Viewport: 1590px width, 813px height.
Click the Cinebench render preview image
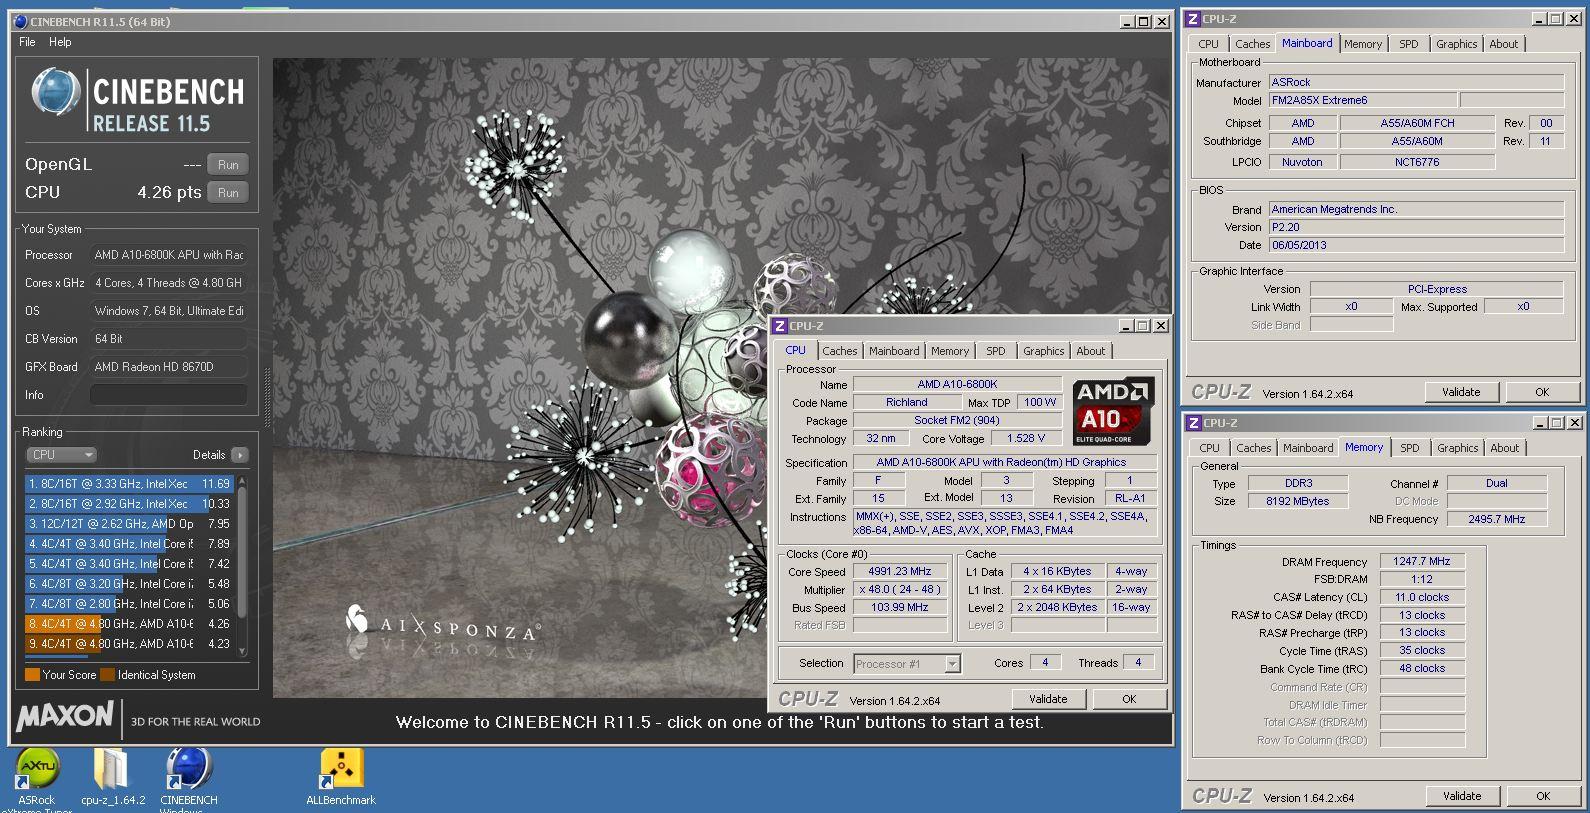[x=721, y=378]
